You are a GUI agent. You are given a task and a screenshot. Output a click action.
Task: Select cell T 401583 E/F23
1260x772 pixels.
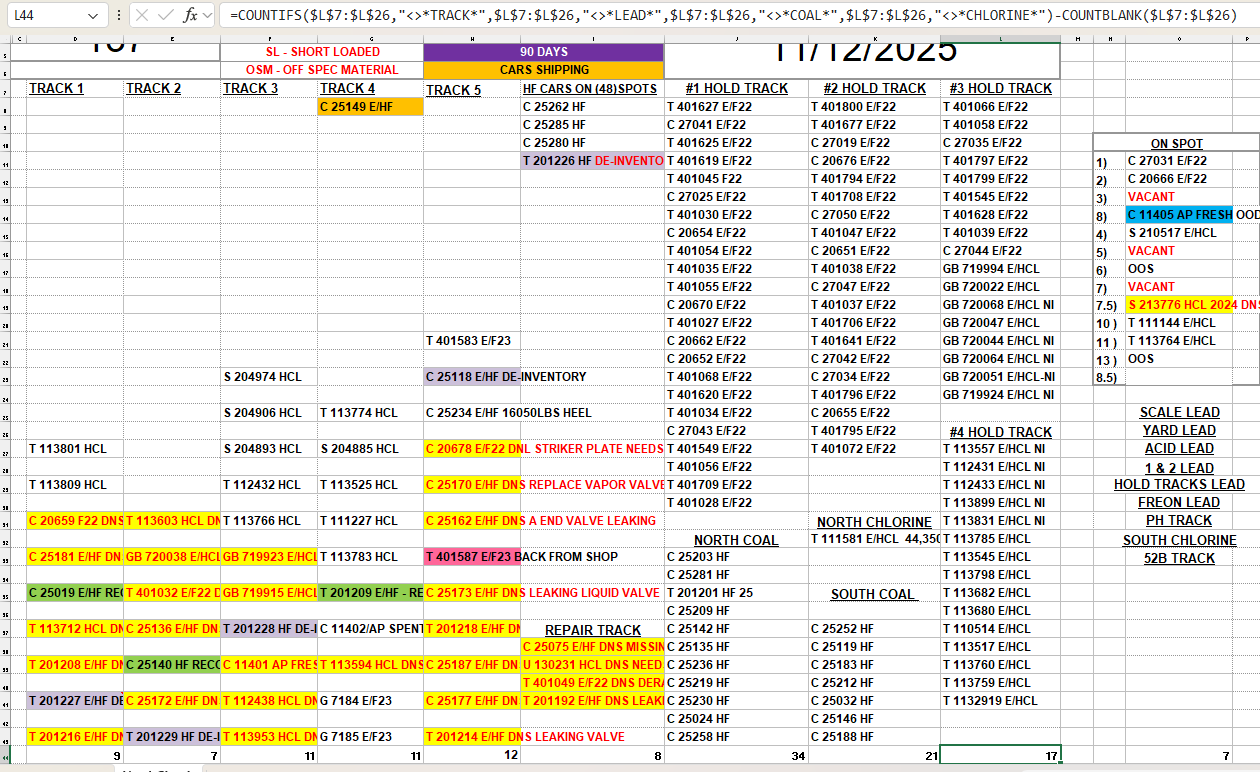(x=472, y=340)
